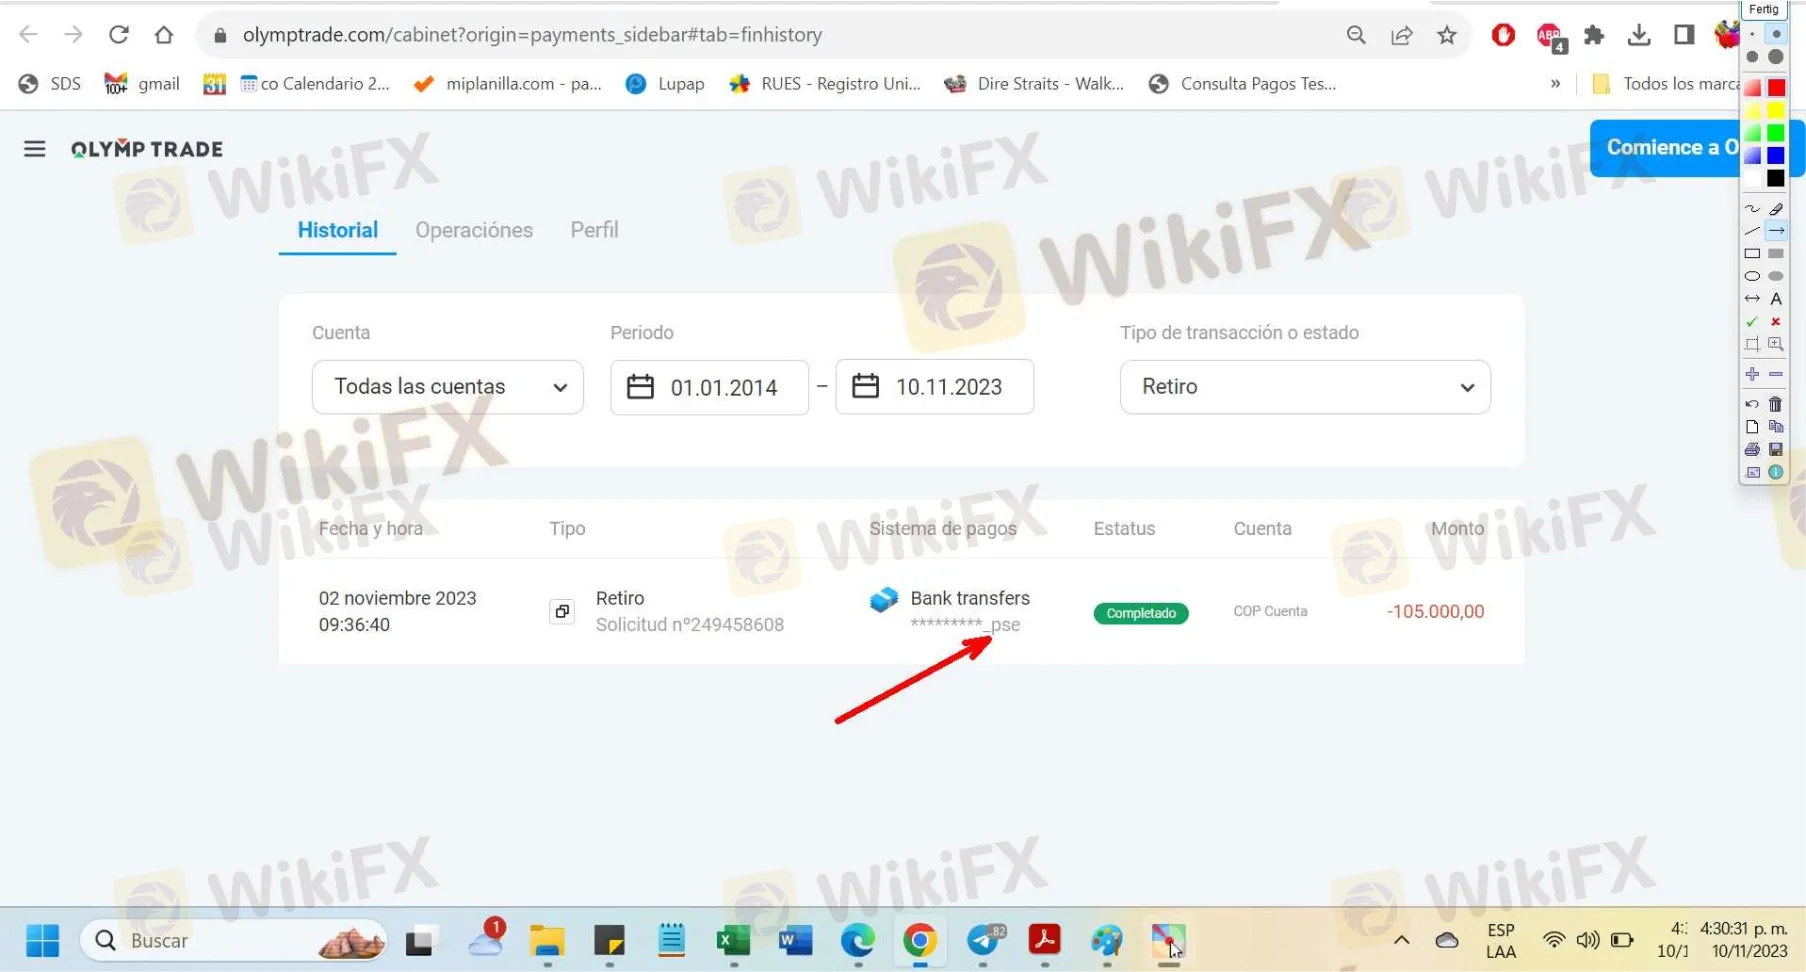
Task: Open Excel from the taskbar
Action: tap(734, 940)
